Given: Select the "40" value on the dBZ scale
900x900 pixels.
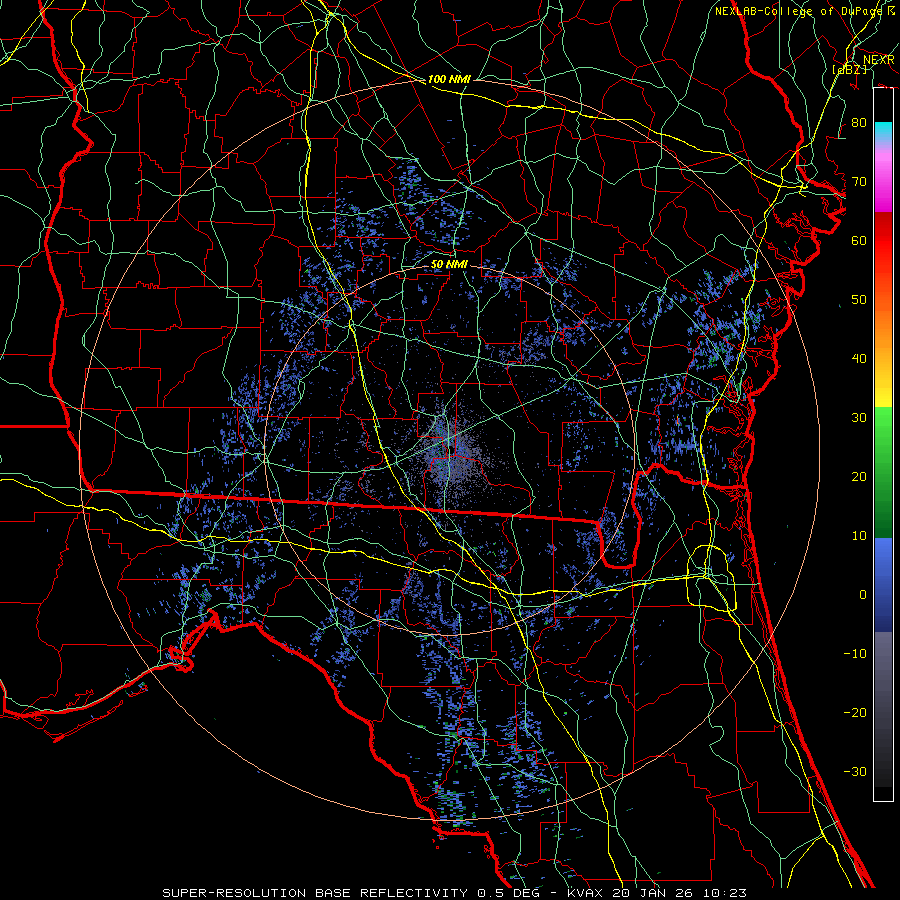Looking at the screenshot, I should 859,359.
